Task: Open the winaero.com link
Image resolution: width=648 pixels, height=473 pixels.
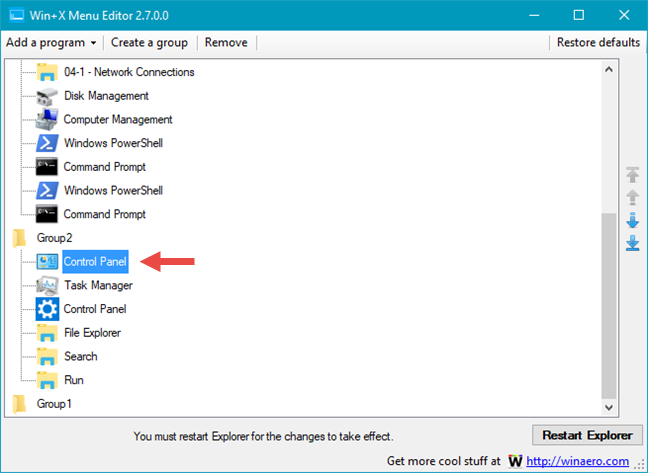Action: coord(577,461)
